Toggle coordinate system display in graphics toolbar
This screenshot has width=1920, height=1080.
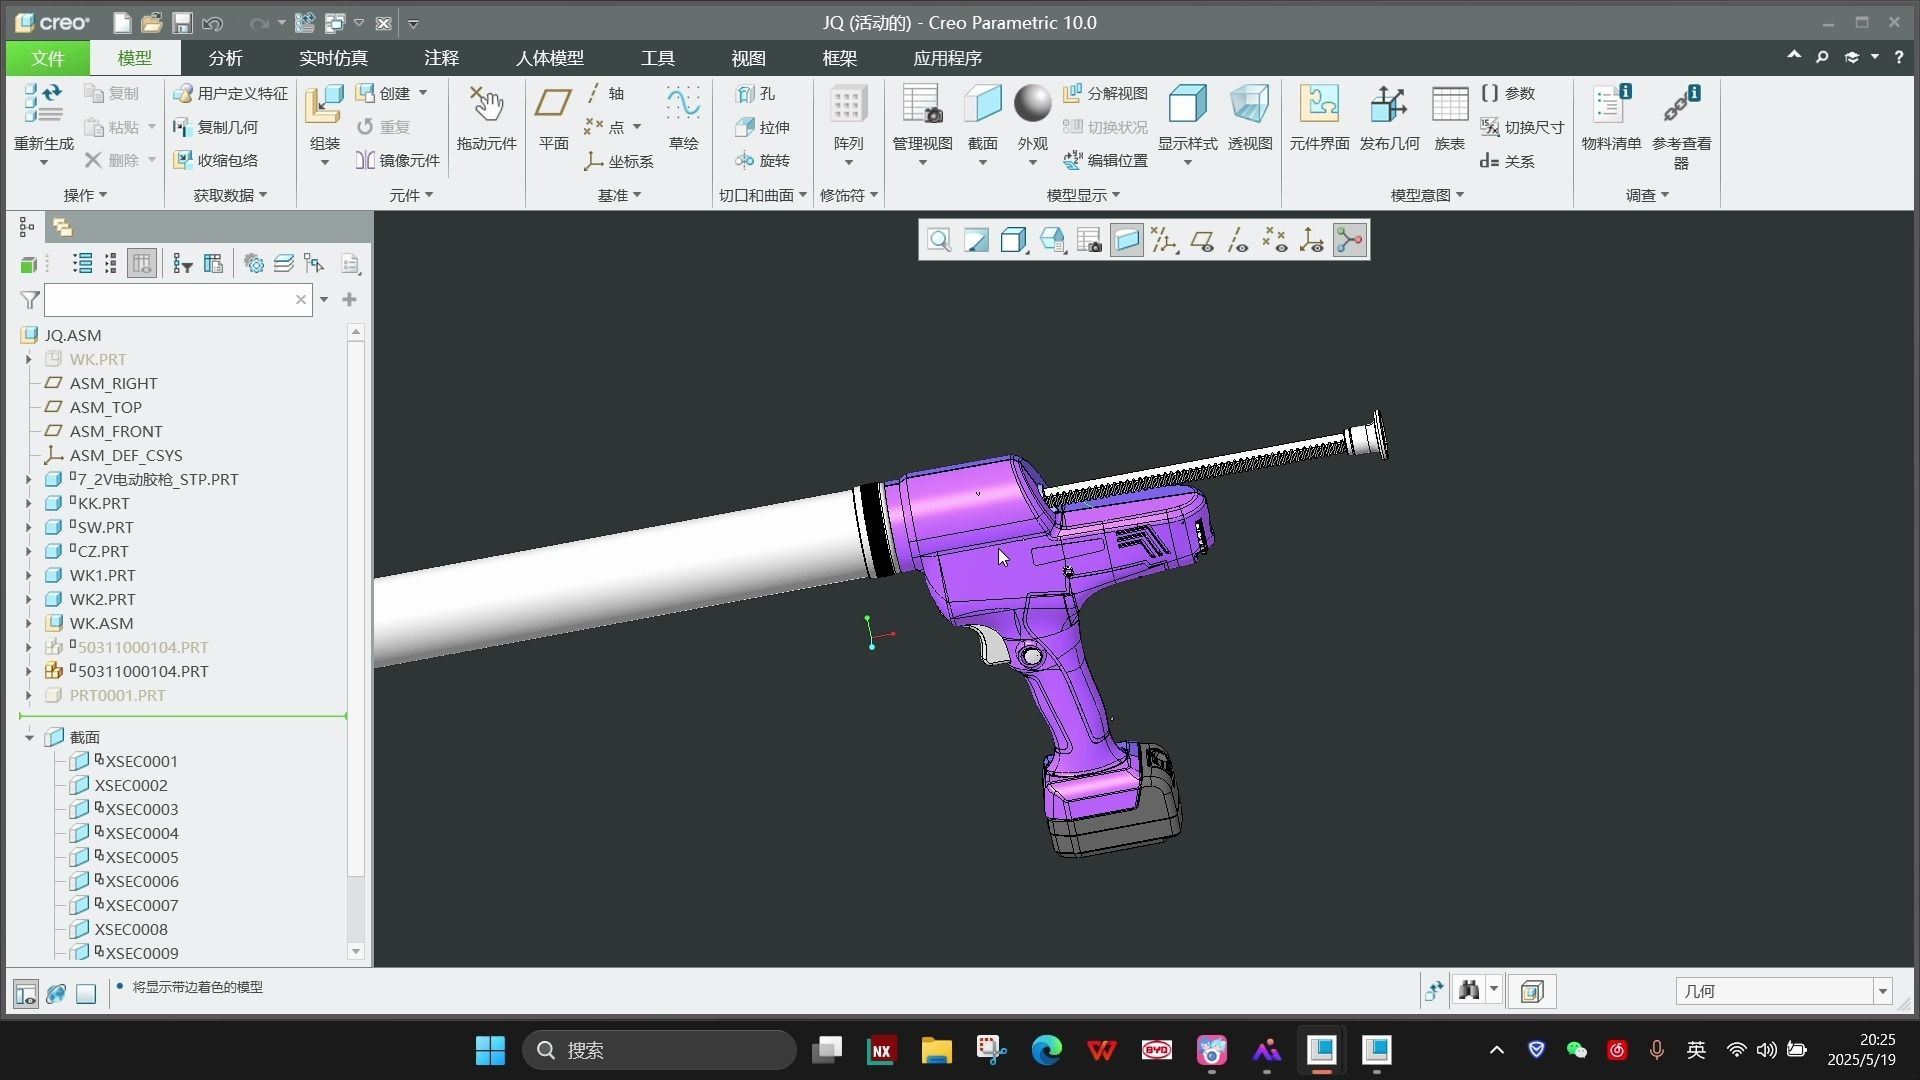point(1311,240)
